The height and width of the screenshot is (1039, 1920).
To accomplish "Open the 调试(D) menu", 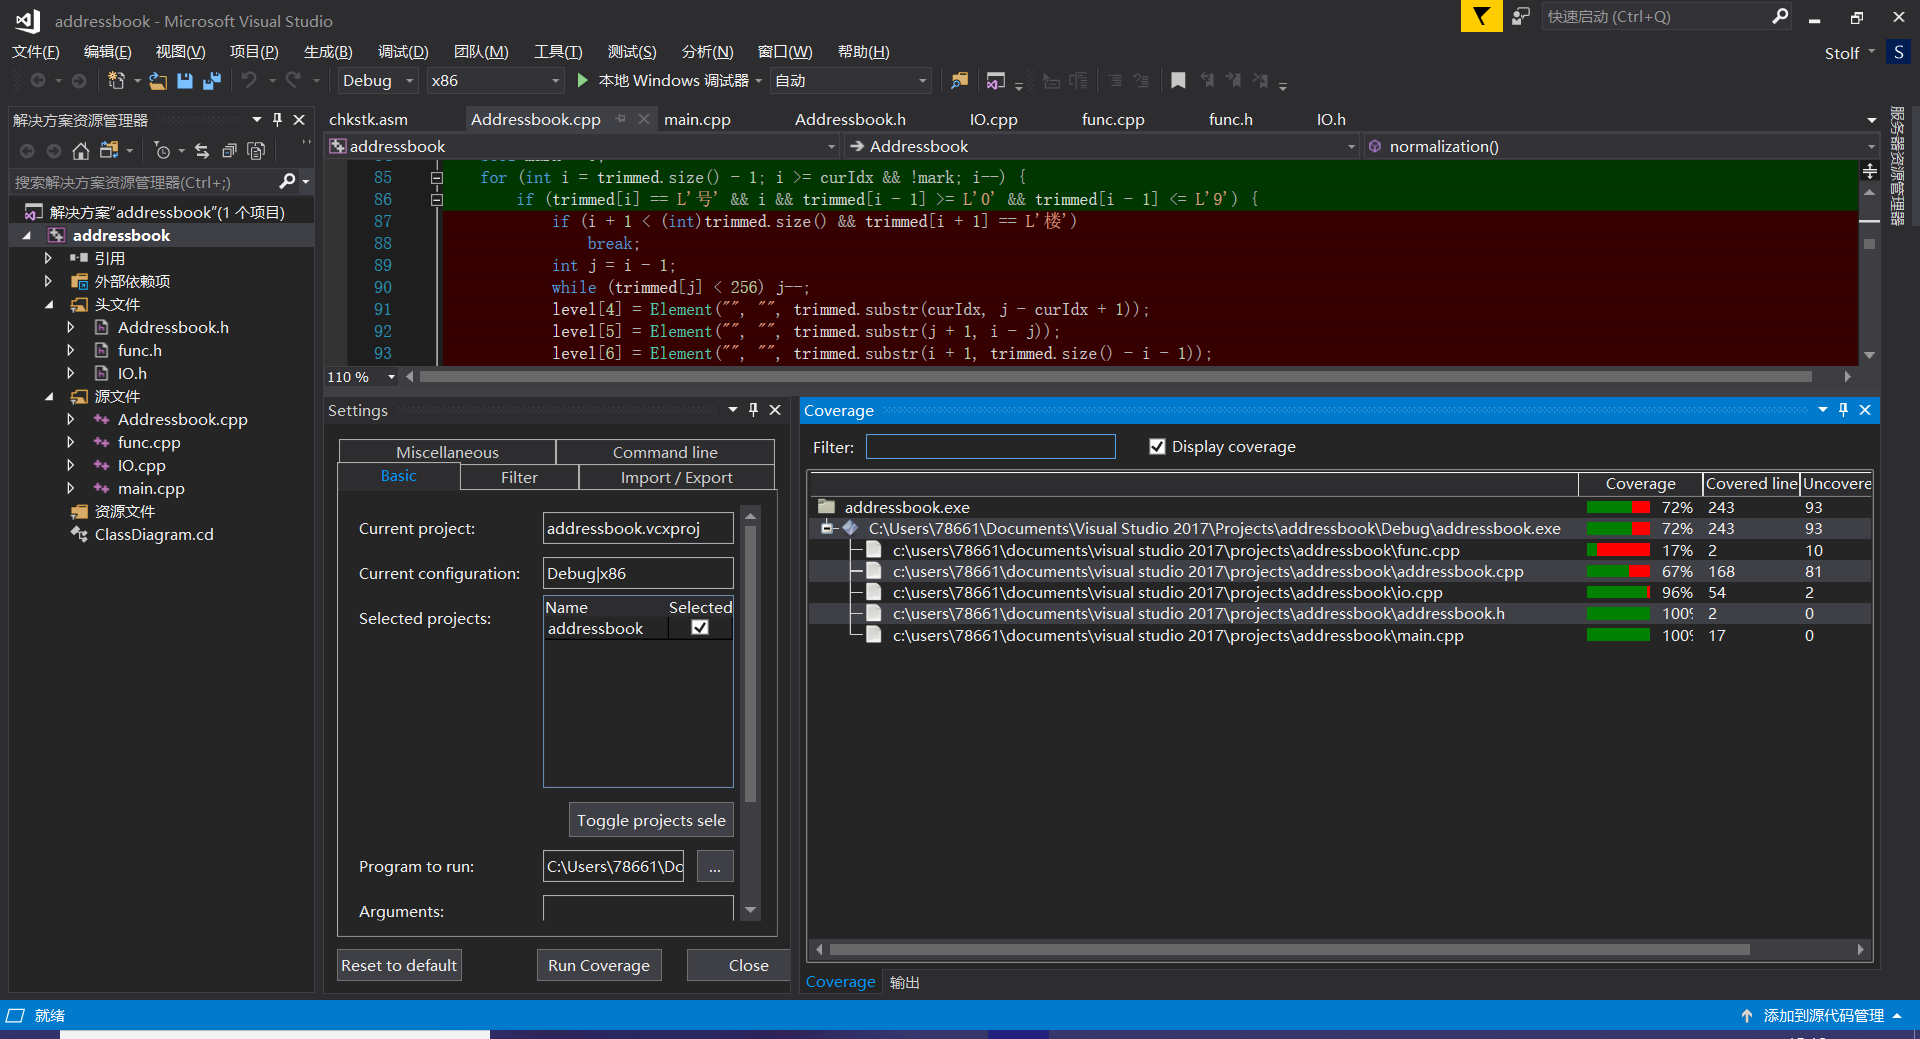I will pos(403,52).
